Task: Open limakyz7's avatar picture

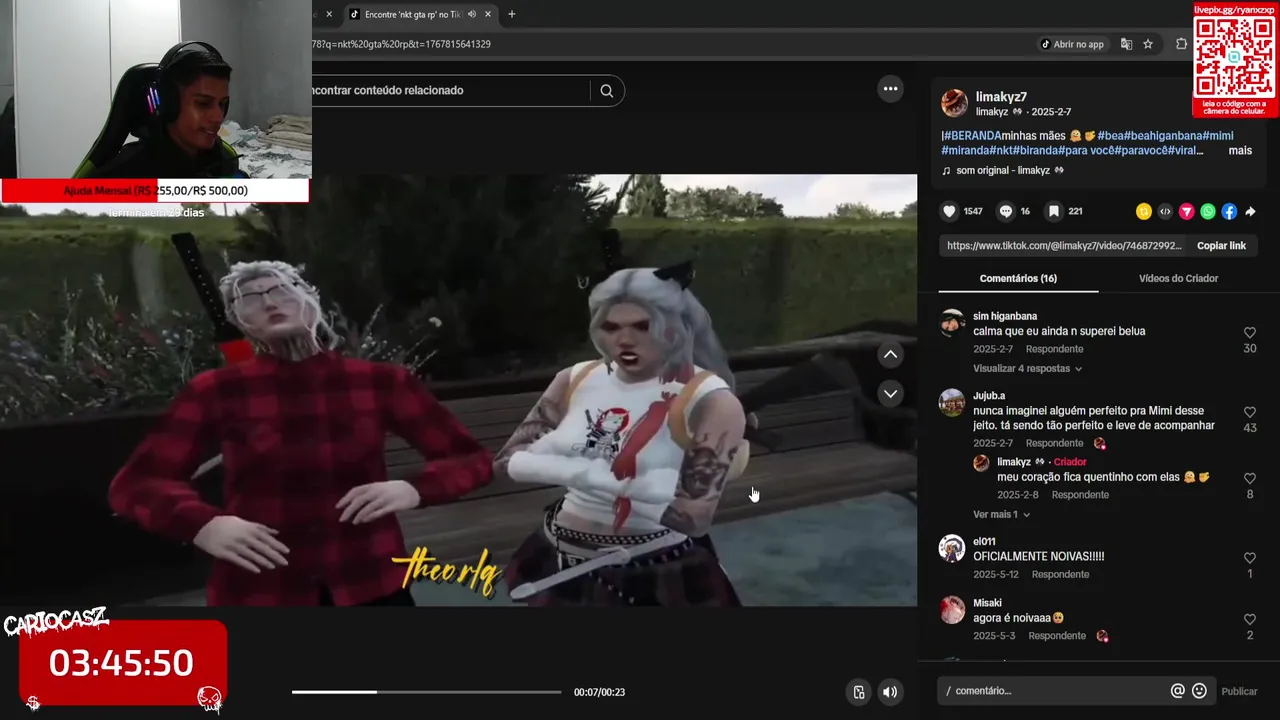Action: point(954,103)
